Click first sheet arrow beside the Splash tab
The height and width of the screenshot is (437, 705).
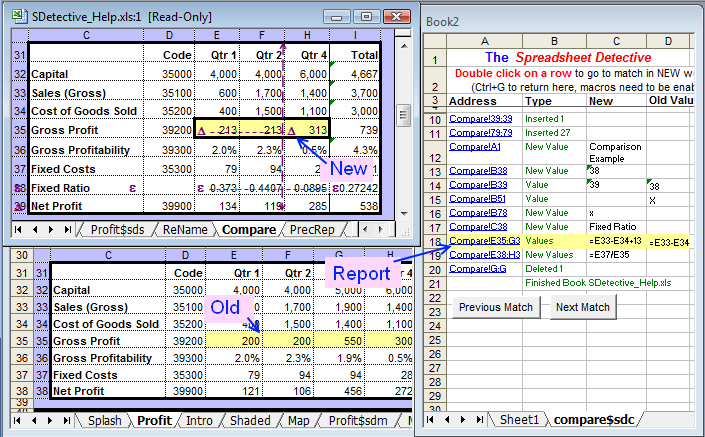click(x=17, y=421)
